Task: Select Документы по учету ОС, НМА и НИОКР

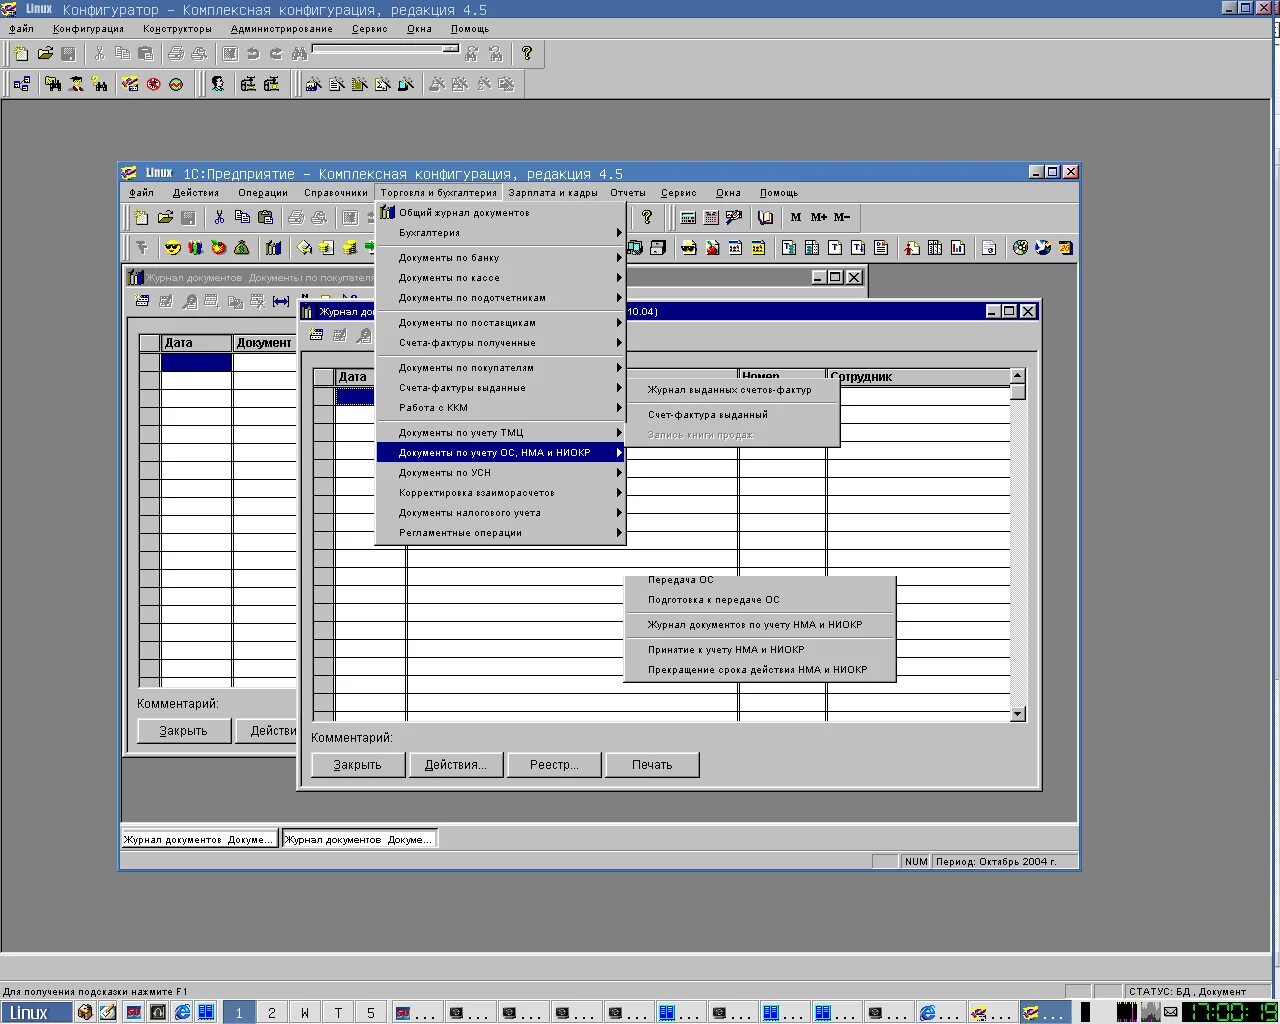Action: tap(500, 453)
